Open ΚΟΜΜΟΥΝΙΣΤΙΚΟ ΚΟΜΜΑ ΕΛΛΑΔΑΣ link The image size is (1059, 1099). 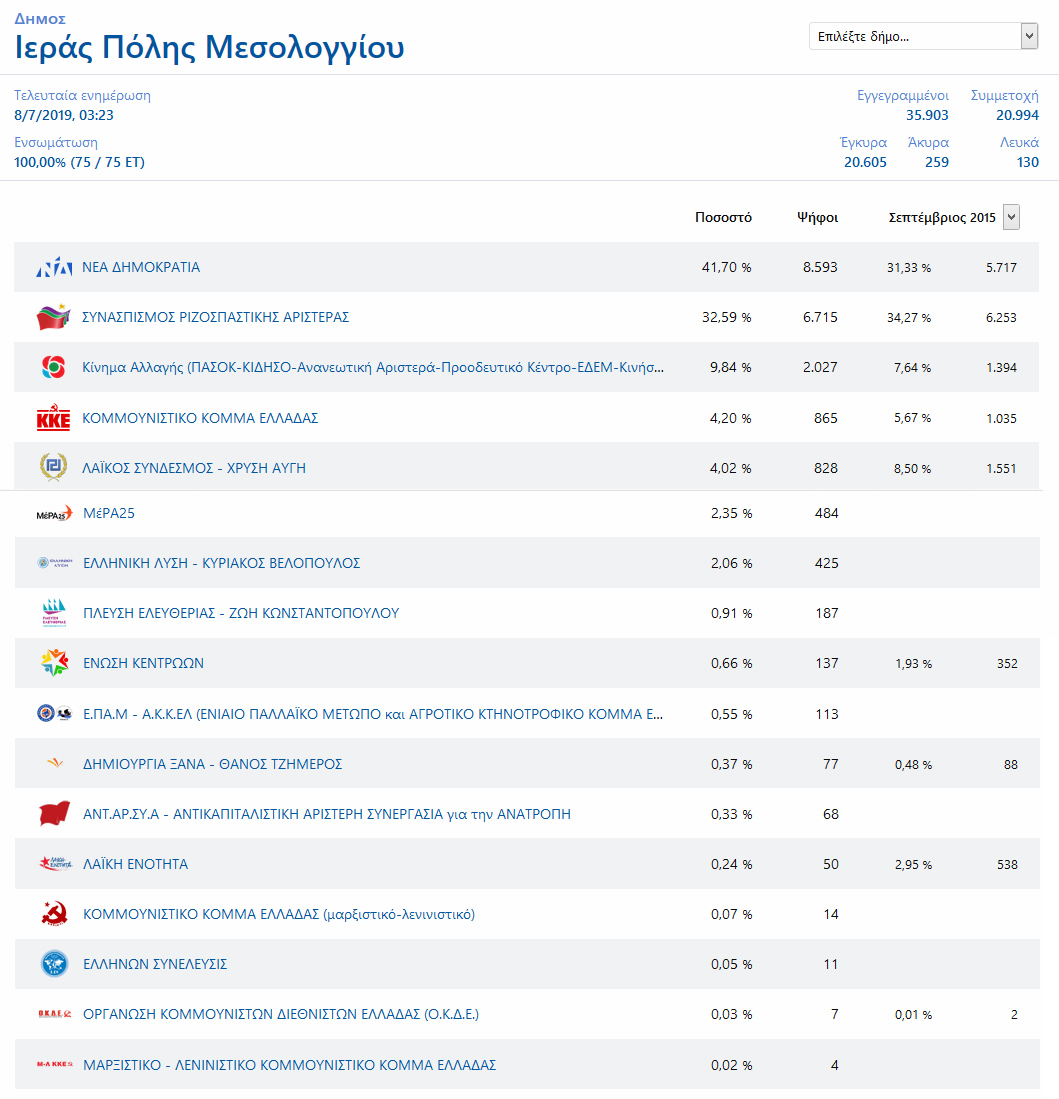click(200, 418)
